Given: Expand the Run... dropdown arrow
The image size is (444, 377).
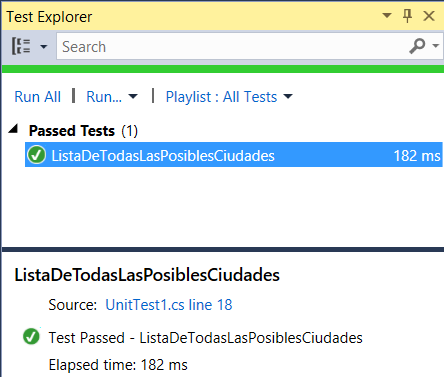Looking at the screenshot, I should point(133,97).
